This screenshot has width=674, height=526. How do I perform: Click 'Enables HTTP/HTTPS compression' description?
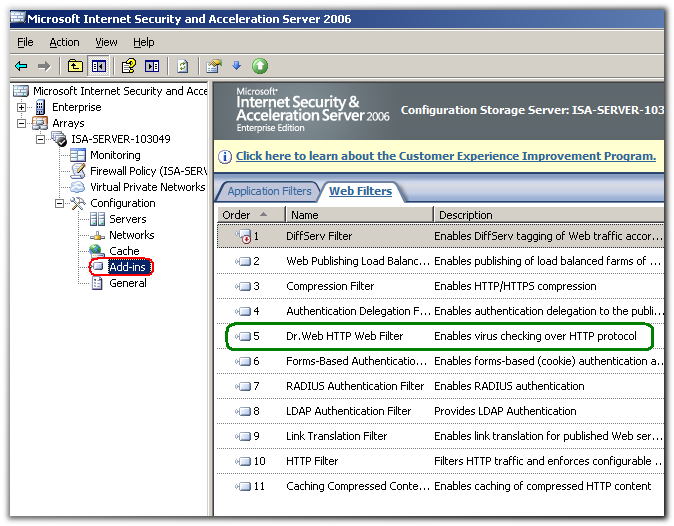(515, 286)
